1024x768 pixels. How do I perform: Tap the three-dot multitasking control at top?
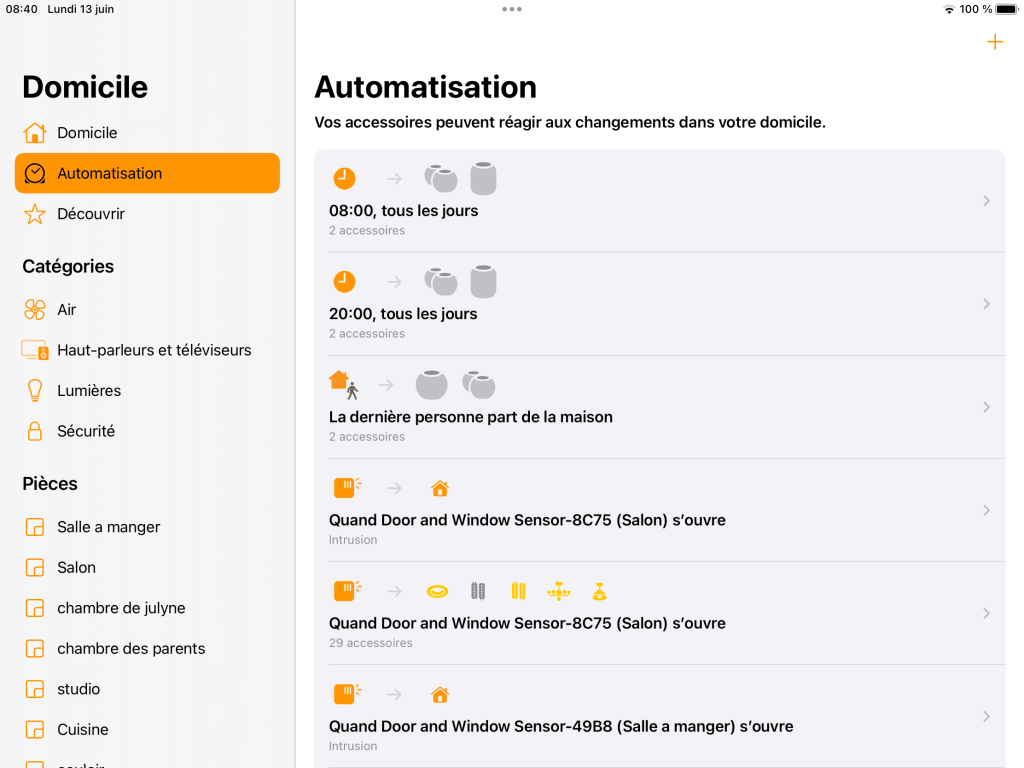click(512, 9)
